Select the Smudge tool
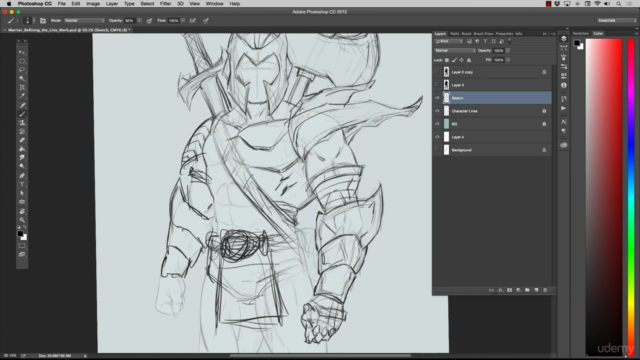The width and height of the screenshot is (640, 360). coord(22,158)
